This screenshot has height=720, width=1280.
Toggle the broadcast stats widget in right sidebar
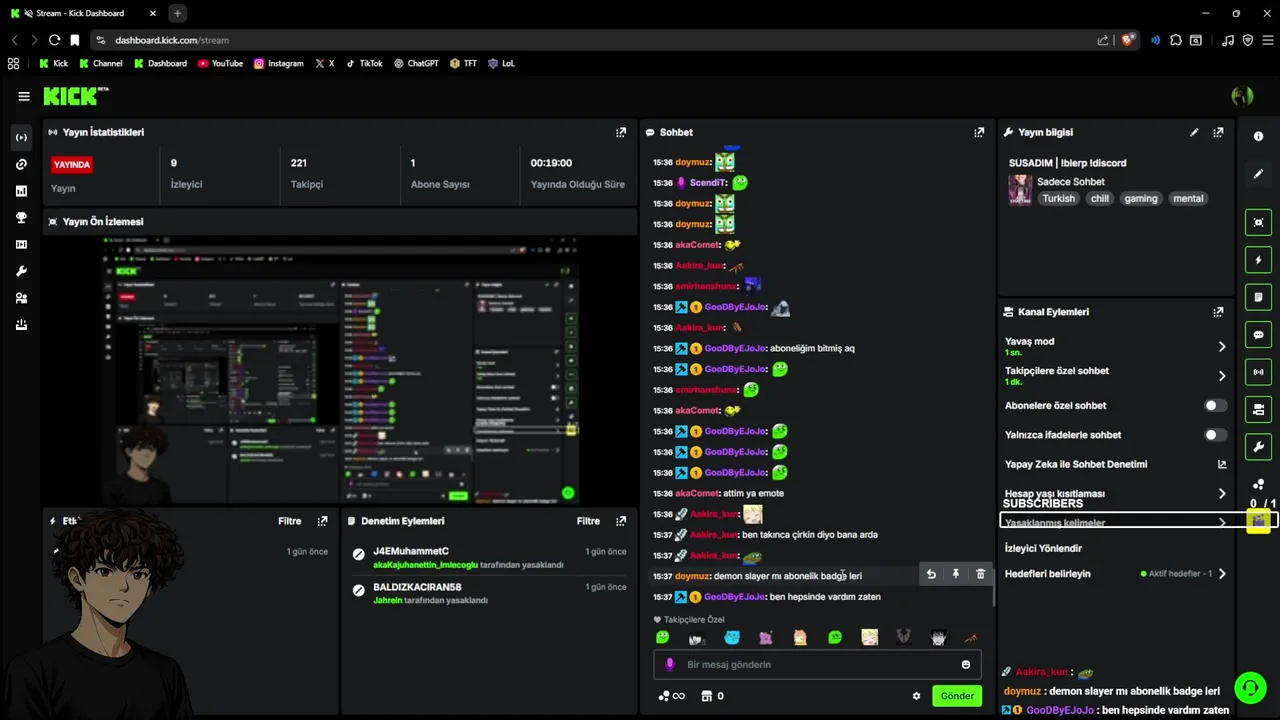pos(1258,372)
